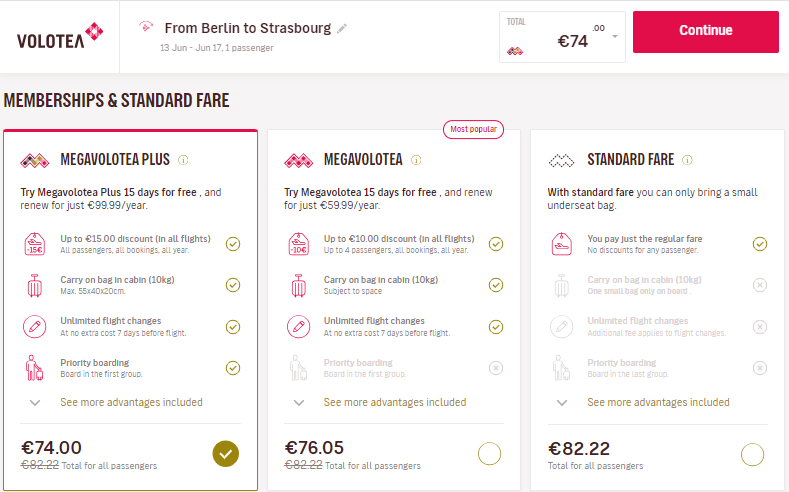Edit trip with pencil icon beside Strasbourg
Viewport: 789px width, 492px height.
tap(342, 29)
